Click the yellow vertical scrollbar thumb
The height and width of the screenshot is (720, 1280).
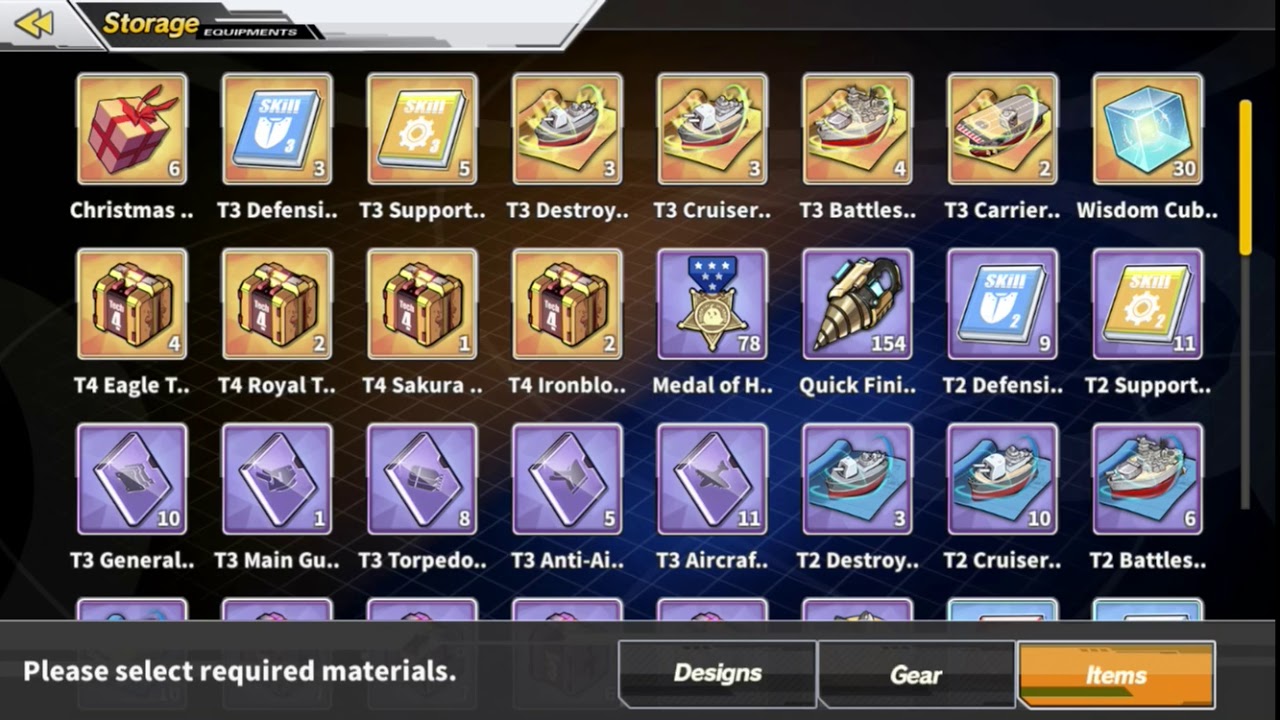tap(1245, 177)
